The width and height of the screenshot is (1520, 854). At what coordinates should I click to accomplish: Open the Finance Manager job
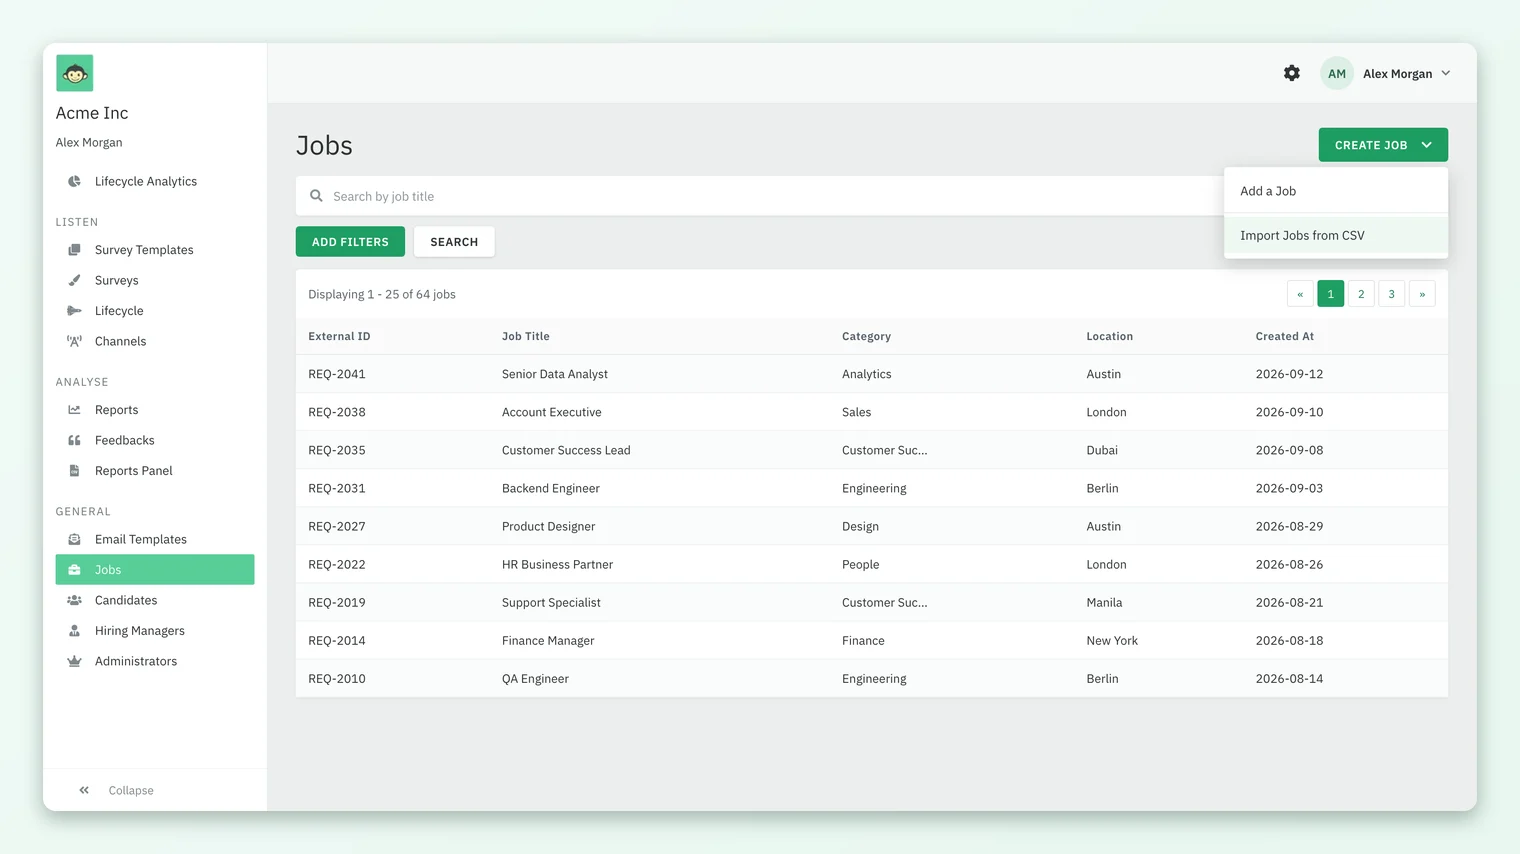548,640
